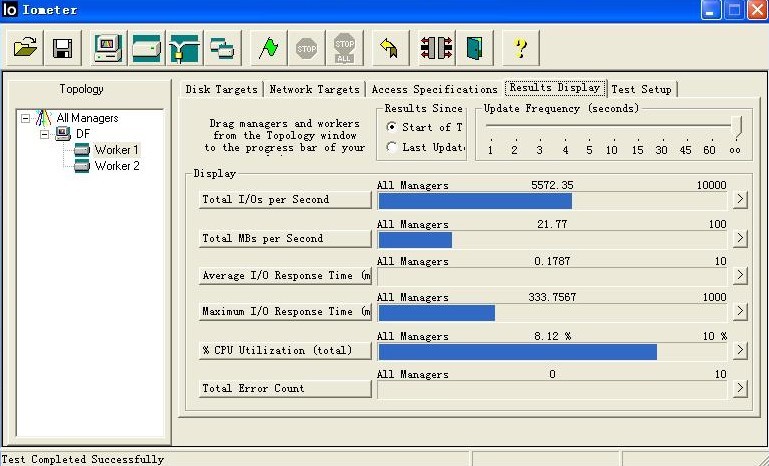Duplicate the selected worker
Image resolution: width=769 pixels, height=466 pixels.
pyautogui.click(x=222, y=48)
